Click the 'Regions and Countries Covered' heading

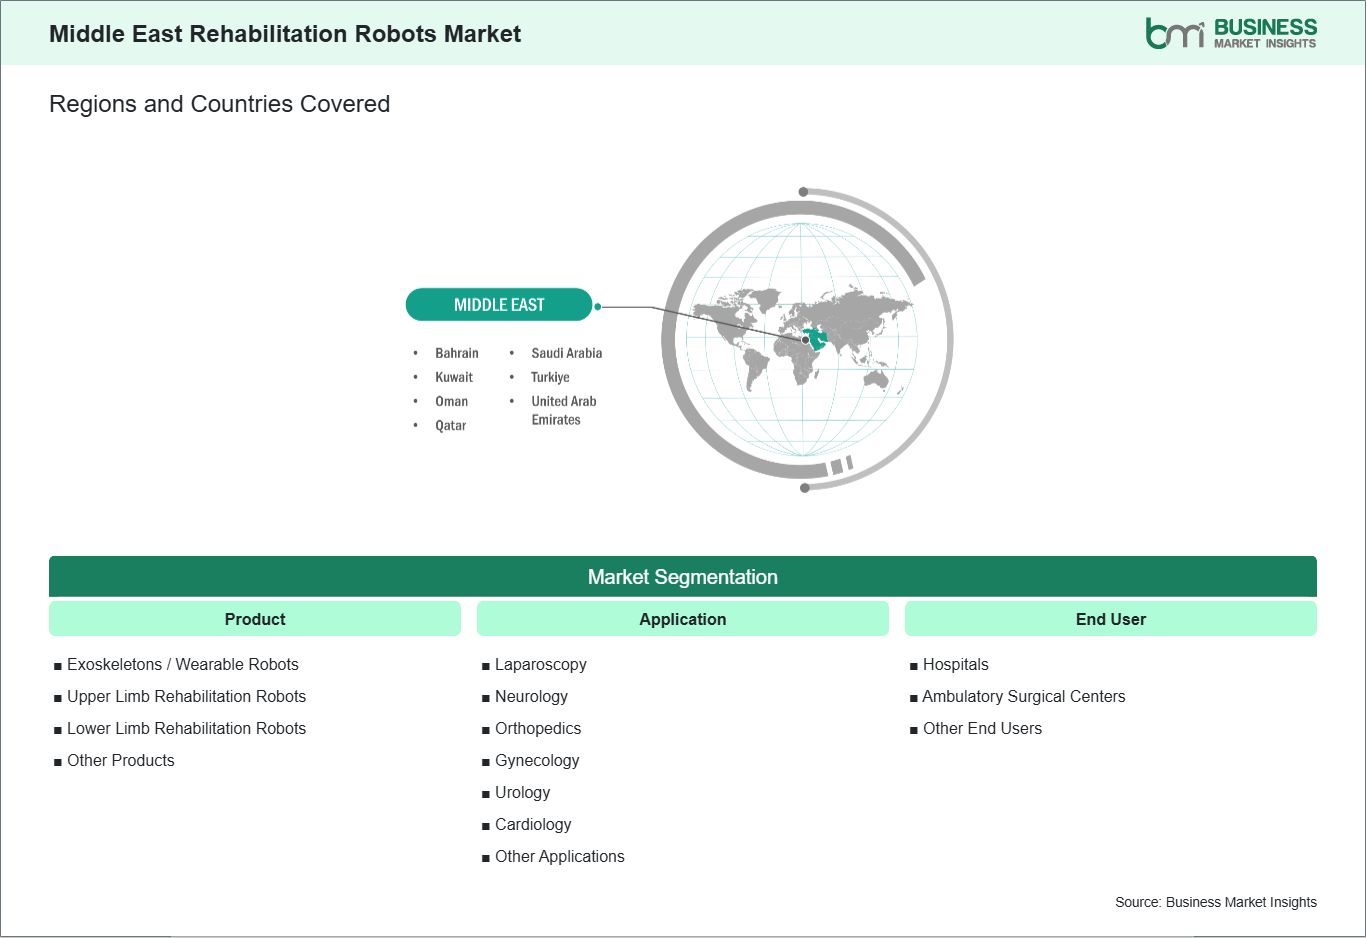[219, 104]
